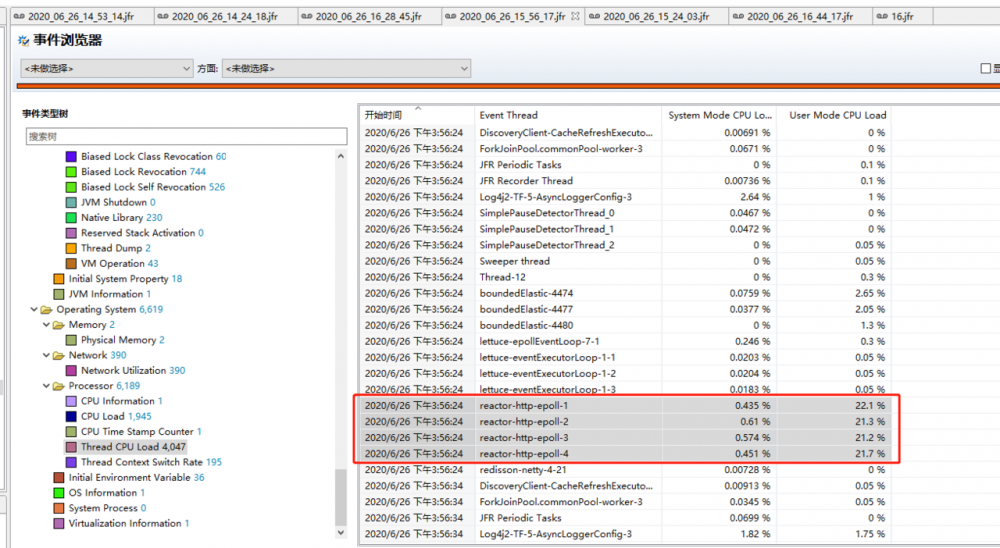Select the Sweeper thread row
The height and width of the screenshot is (548, 1000).
click(x=625, y=261)
